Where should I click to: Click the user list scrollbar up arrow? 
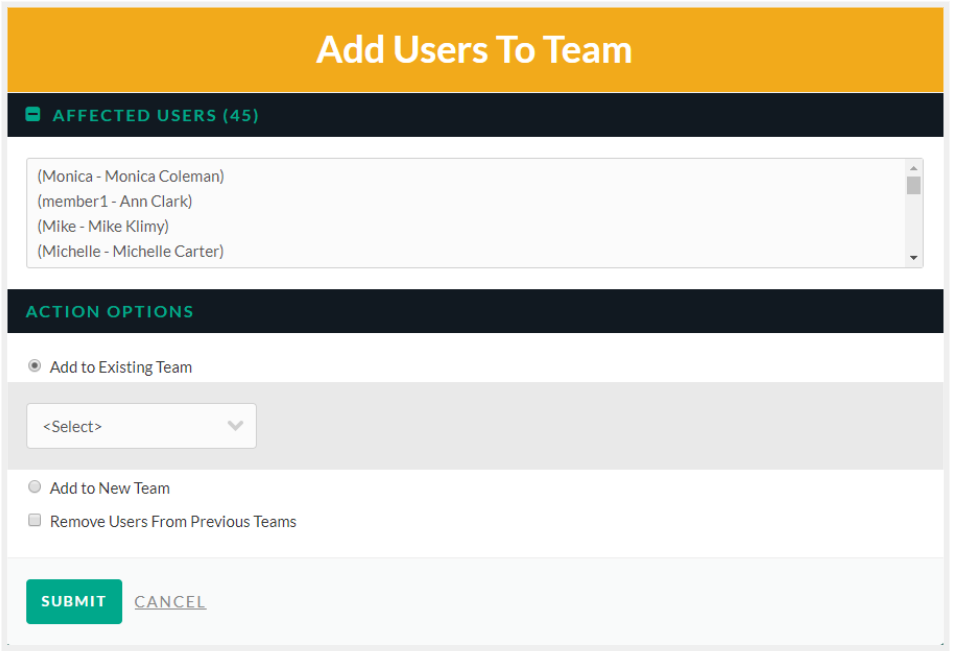pyautogui.click(x=913, y=168)
